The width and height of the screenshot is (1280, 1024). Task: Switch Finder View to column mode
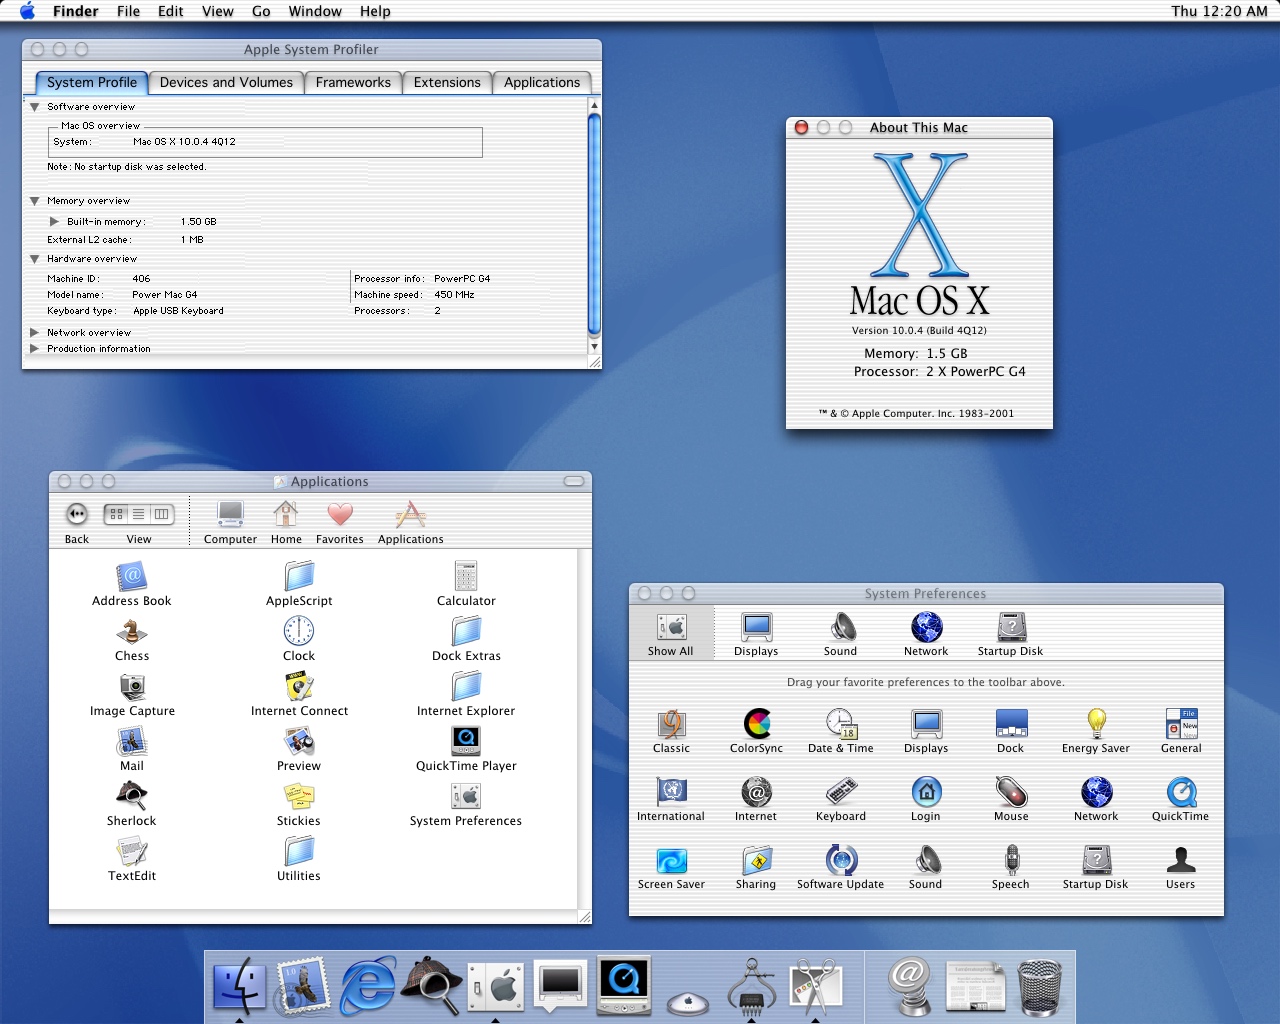(x=161, y=514)
